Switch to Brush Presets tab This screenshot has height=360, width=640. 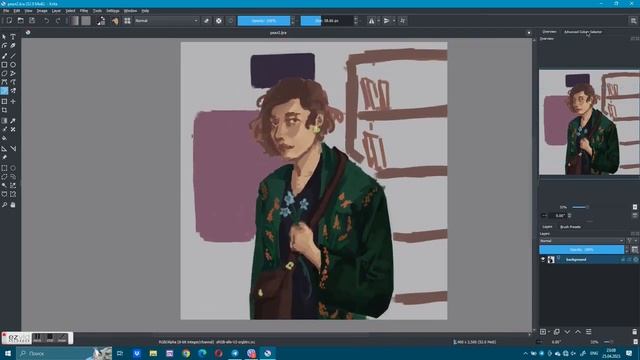click(x=570, y=227)
